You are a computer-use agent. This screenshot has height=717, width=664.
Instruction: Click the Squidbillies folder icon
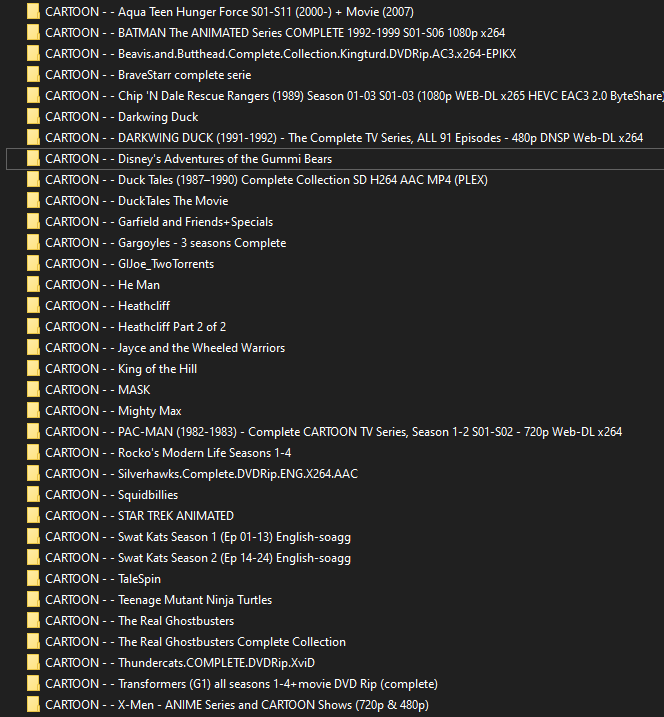[33, 495]
